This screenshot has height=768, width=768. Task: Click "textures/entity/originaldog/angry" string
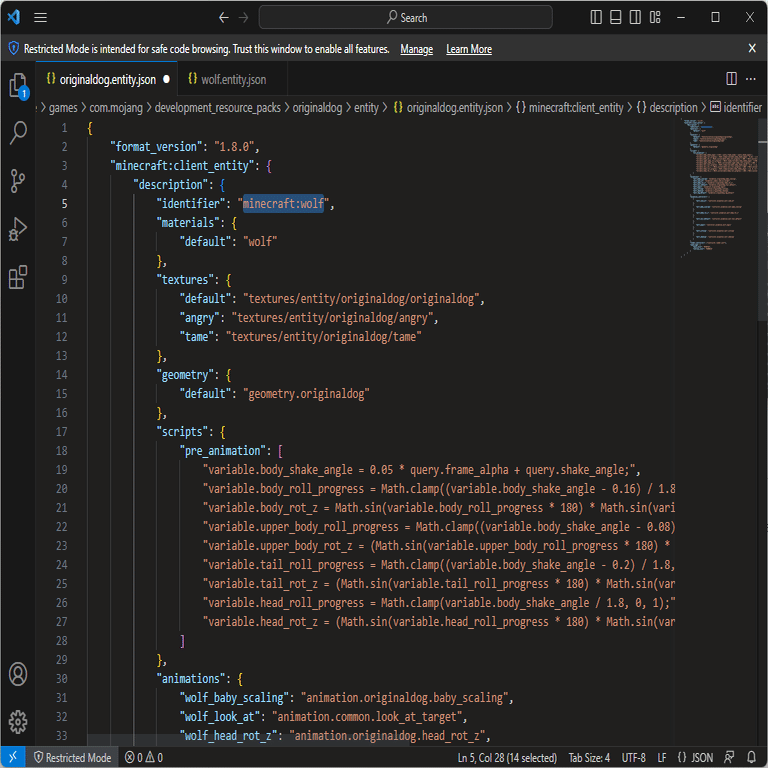click(333, 318)
